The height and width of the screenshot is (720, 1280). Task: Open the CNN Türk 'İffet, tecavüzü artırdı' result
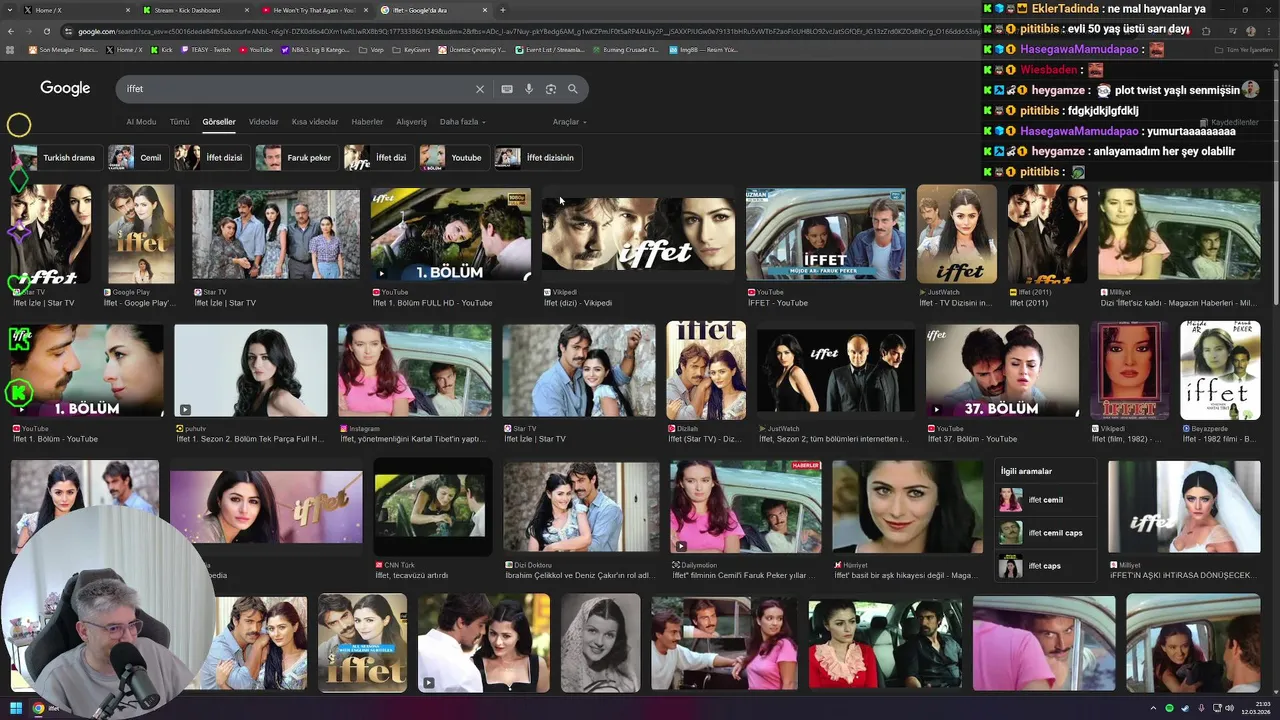(433, 508)
